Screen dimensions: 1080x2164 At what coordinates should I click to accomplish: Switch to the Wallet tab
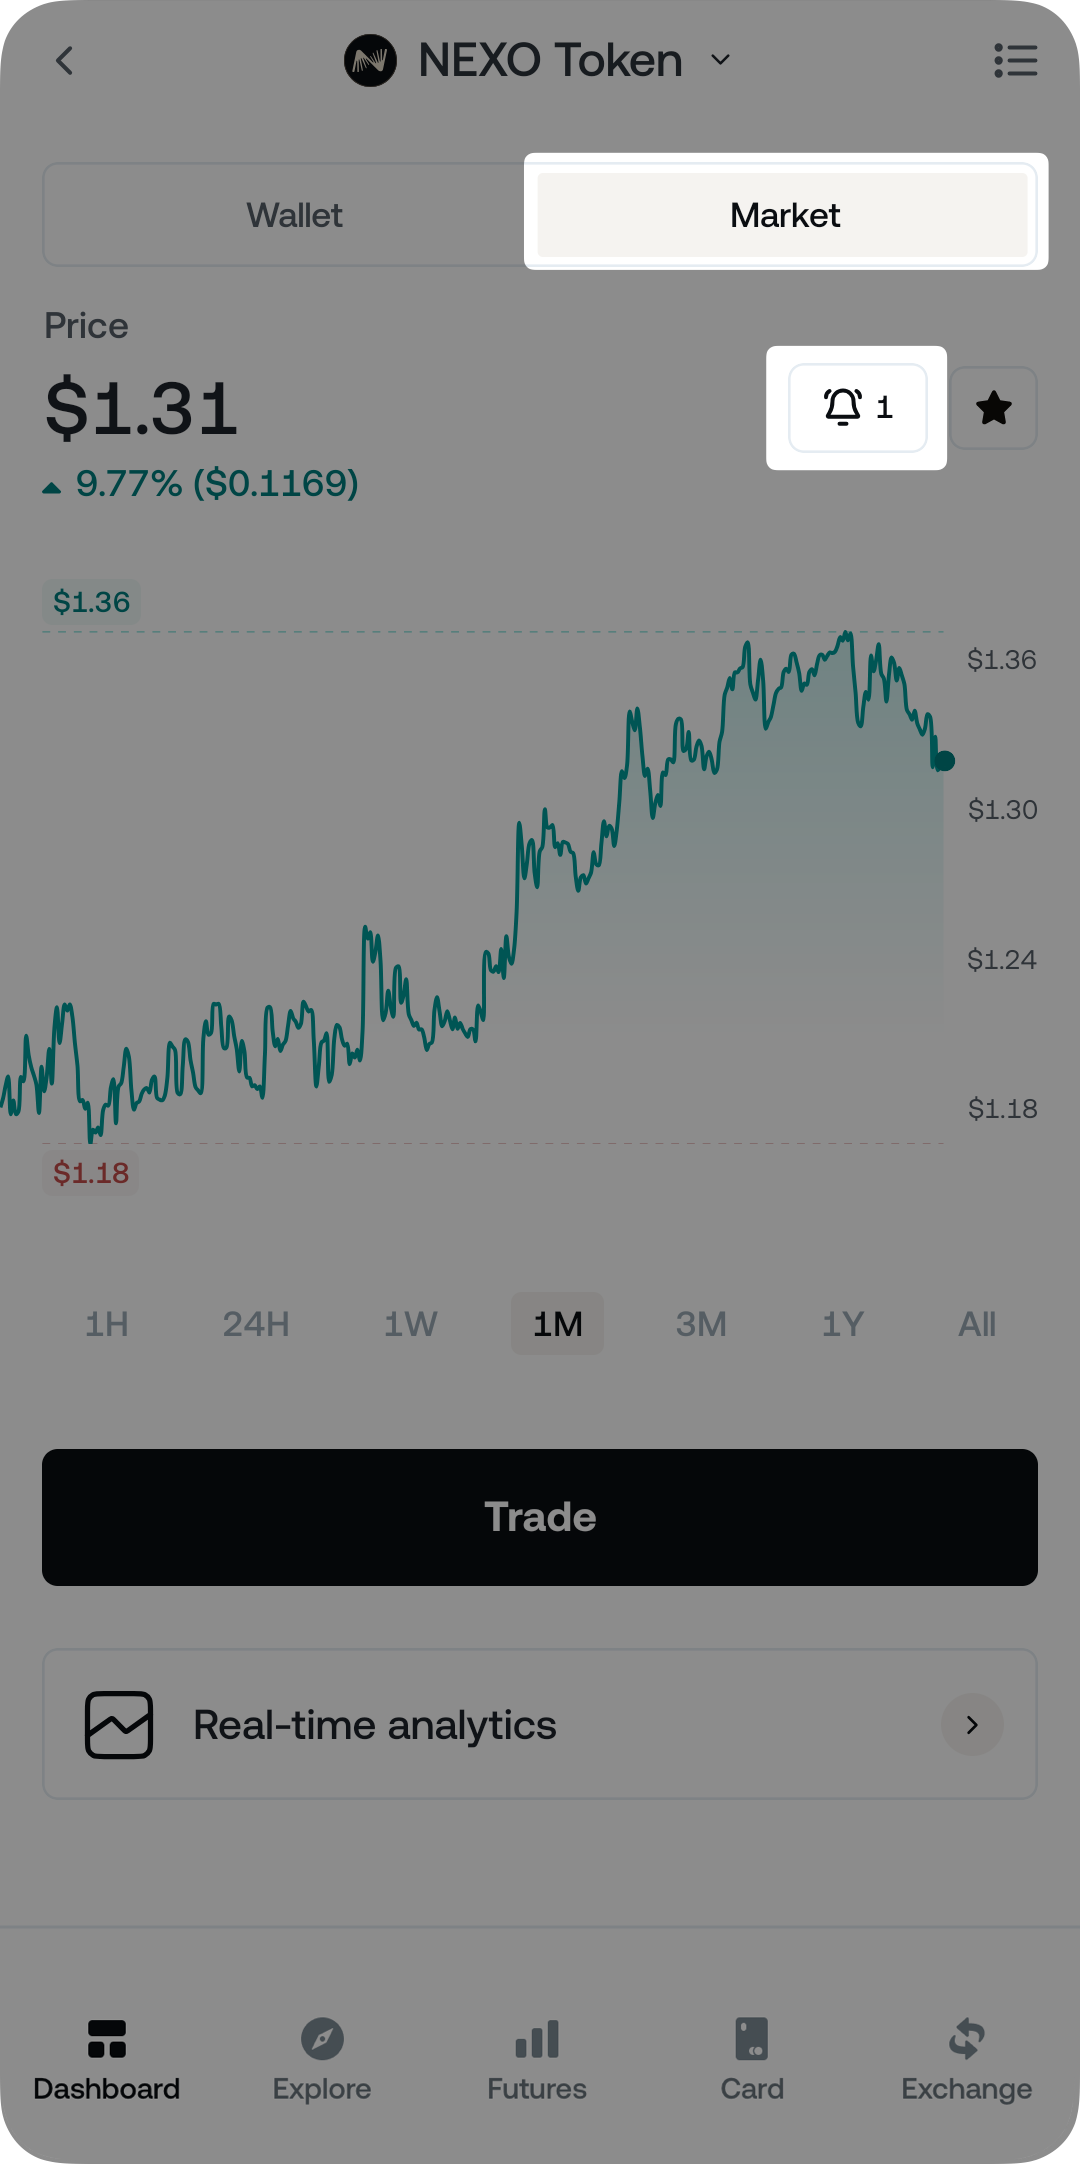pyautogui.click(x=294, y=215)
